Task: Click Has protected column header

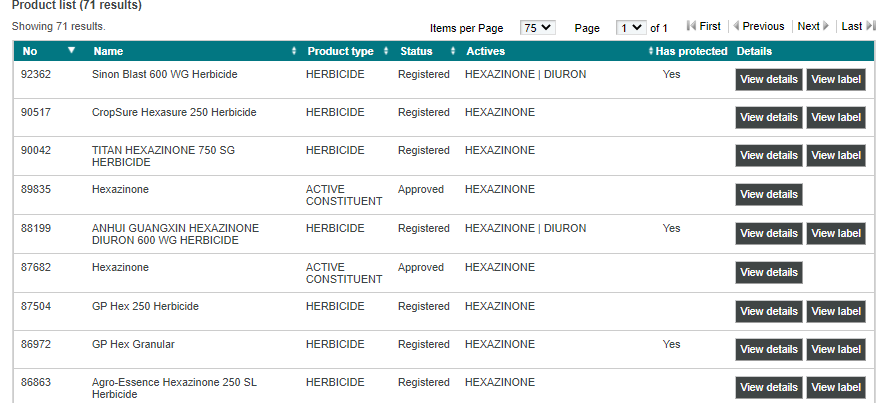Action: (x=692, y=51)
